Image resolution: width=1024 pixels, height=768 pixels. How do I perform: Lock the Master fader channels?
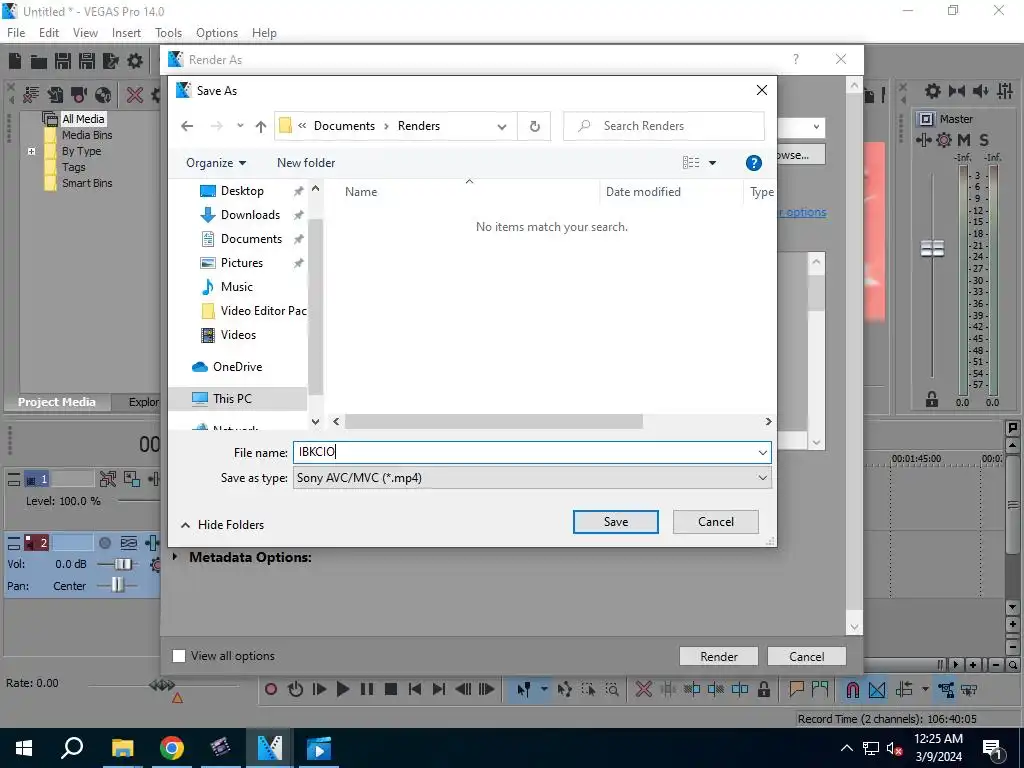932,399
